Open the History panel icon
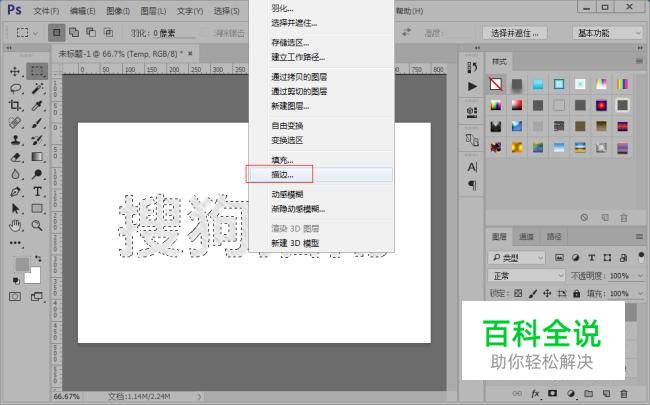Viewport: 650px width, 405px height. pyautogui.click(x=472, y=67)
